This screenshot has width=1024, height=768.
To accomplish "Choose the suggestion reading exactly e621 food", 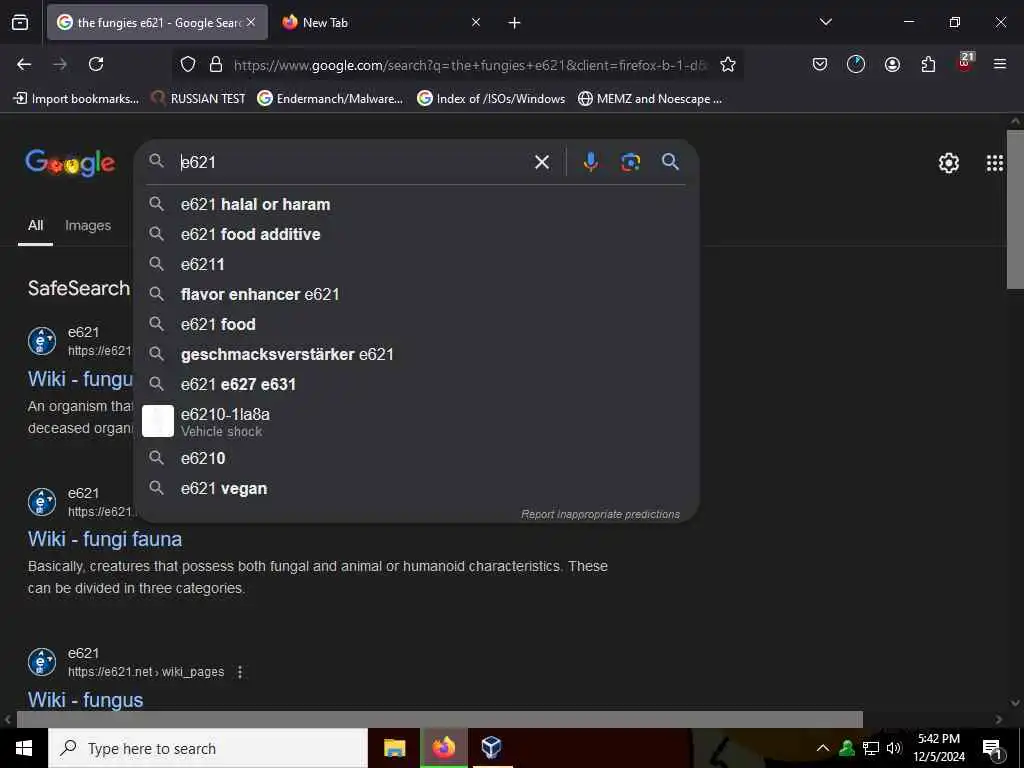I will pyautogui.click(x=416, y=325).
